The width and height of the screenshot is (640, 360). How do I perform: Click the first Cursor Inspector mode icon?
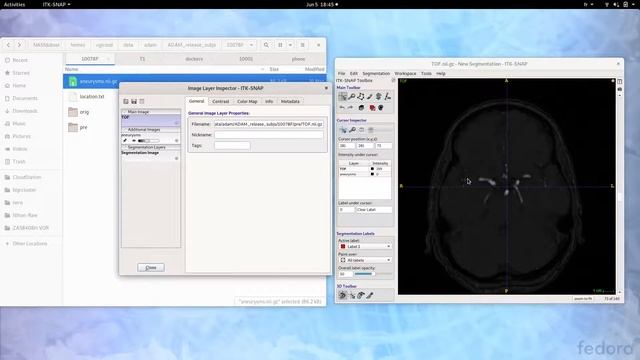343,130
